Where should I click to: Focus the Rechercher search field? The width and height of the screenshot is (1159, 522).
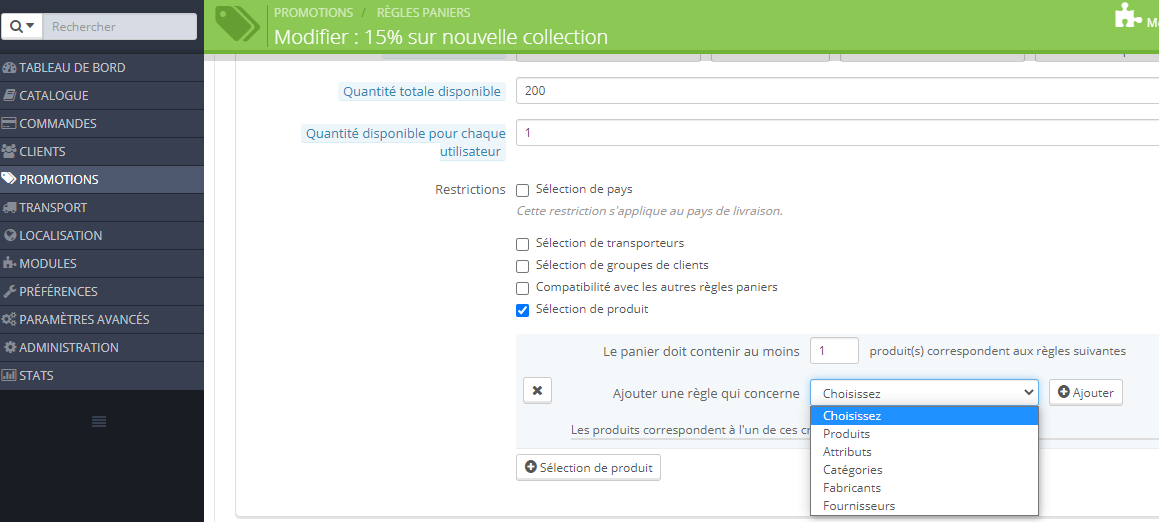120,27
